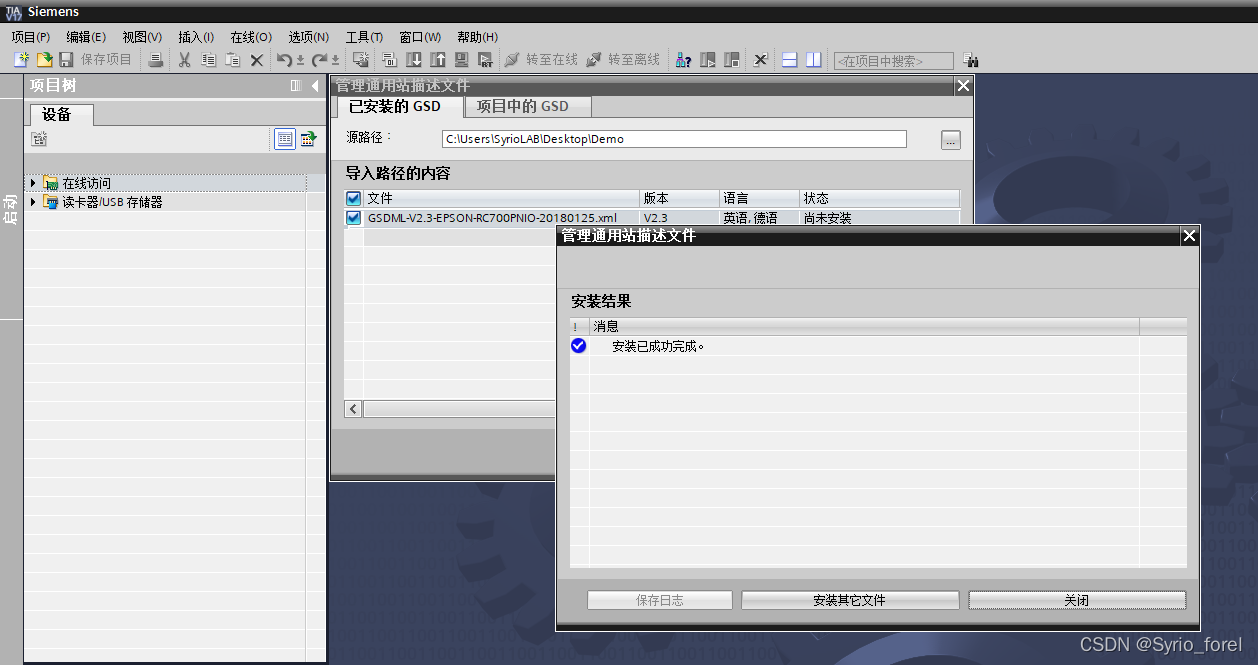
Task: Click the browse ... button next to source path
Action: 951,140
